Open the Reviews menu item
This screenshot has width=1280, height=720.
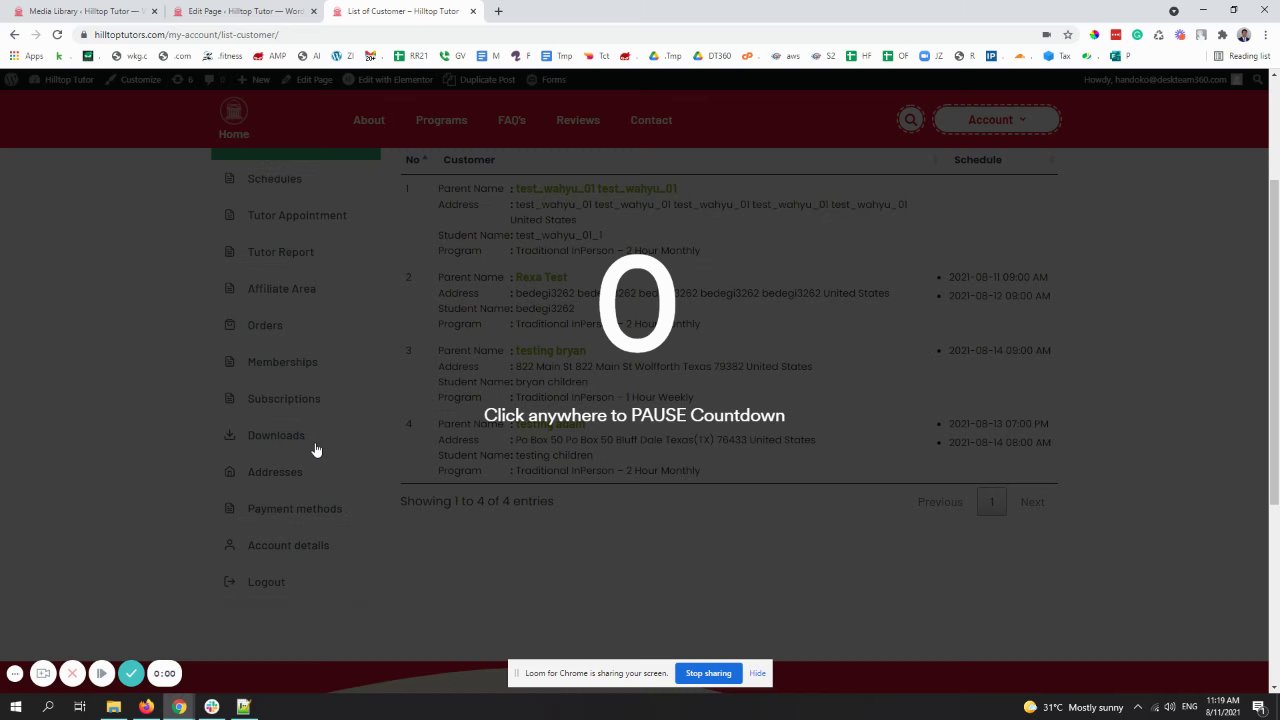point(578,120)
